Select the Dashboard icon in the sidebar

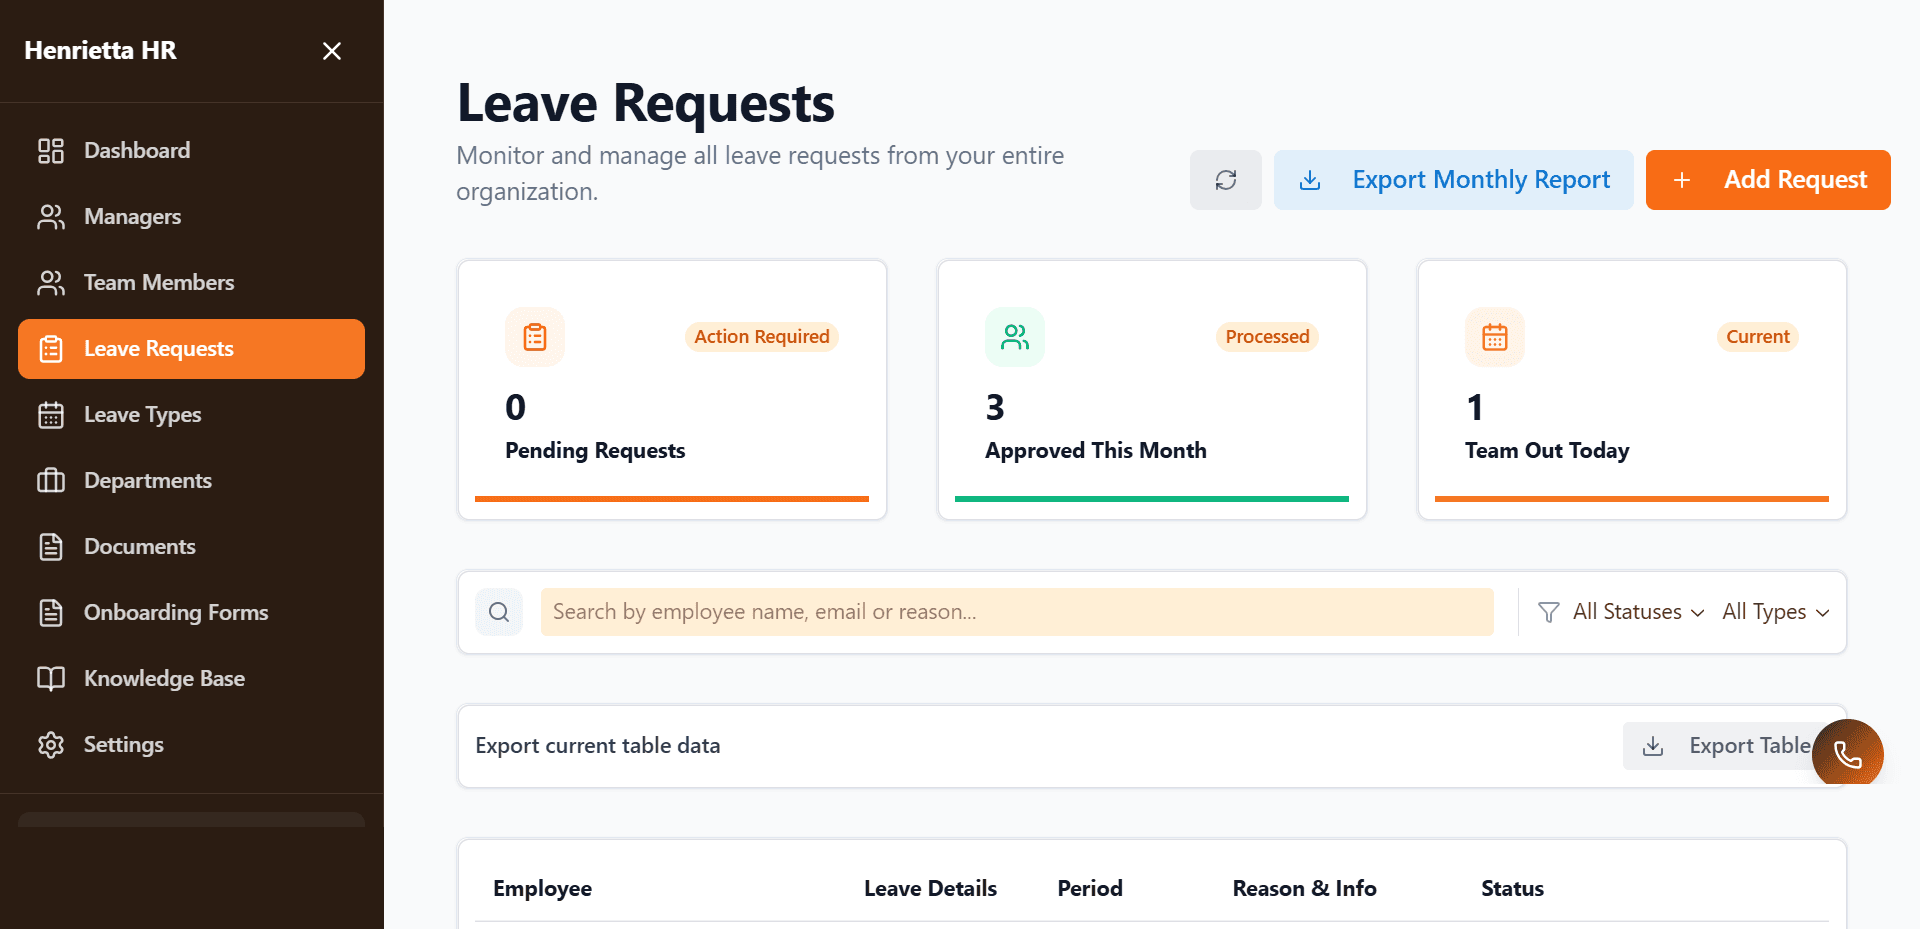click(51, 150)
